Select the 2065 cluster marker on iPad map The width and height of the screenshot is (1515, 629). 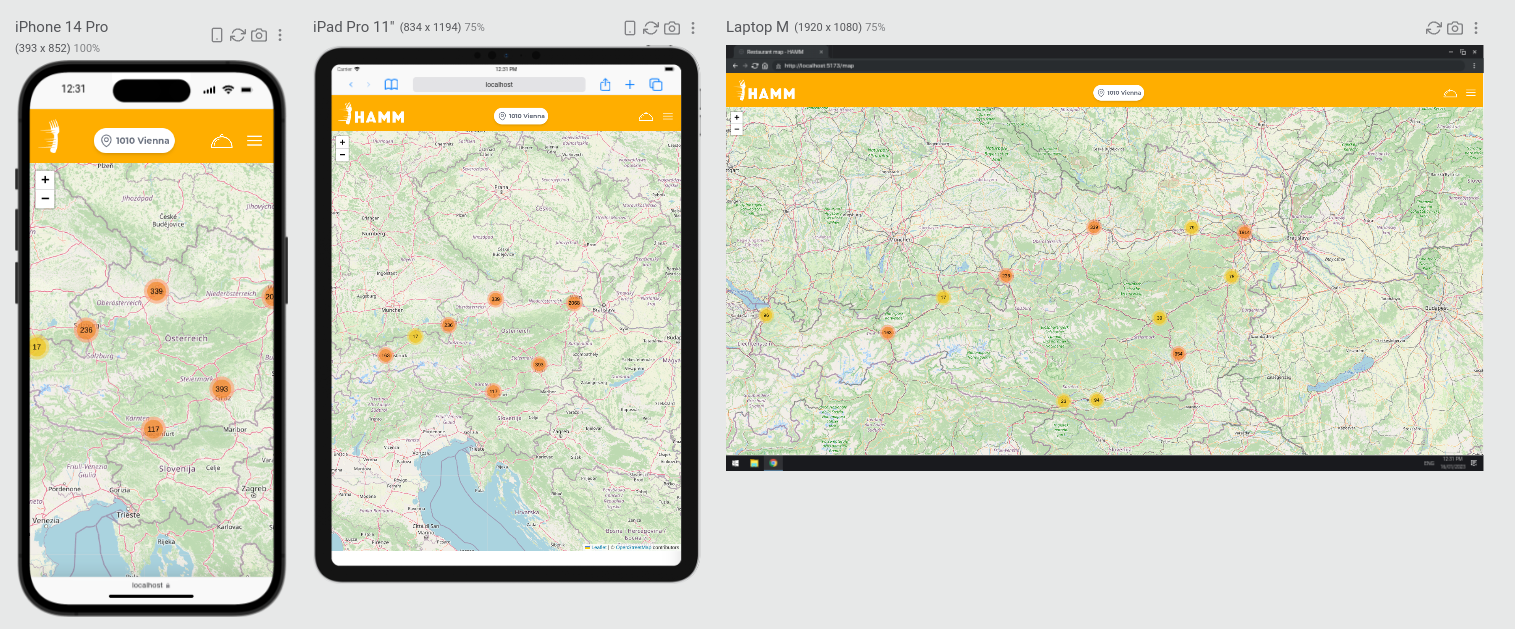click(574, 302)
